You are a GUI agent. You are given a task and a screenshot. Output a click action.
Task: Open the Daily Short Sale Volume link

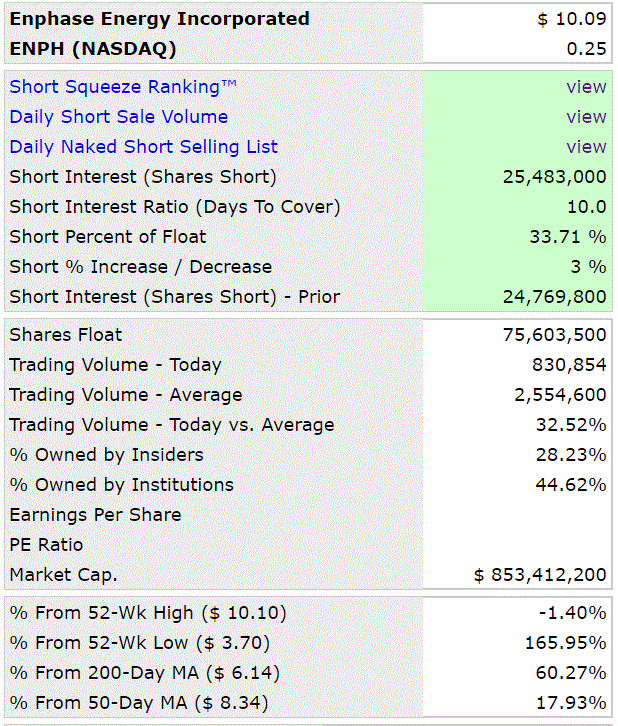pyautogui.click(x=118, y=117)
